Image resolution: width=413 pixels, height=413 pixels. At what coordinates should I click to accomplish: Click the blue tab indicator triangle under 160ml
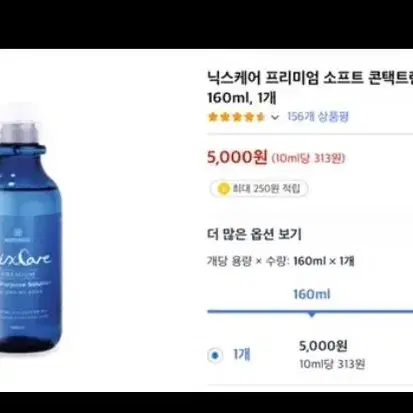pyautogui.click(x=312, y=315)
